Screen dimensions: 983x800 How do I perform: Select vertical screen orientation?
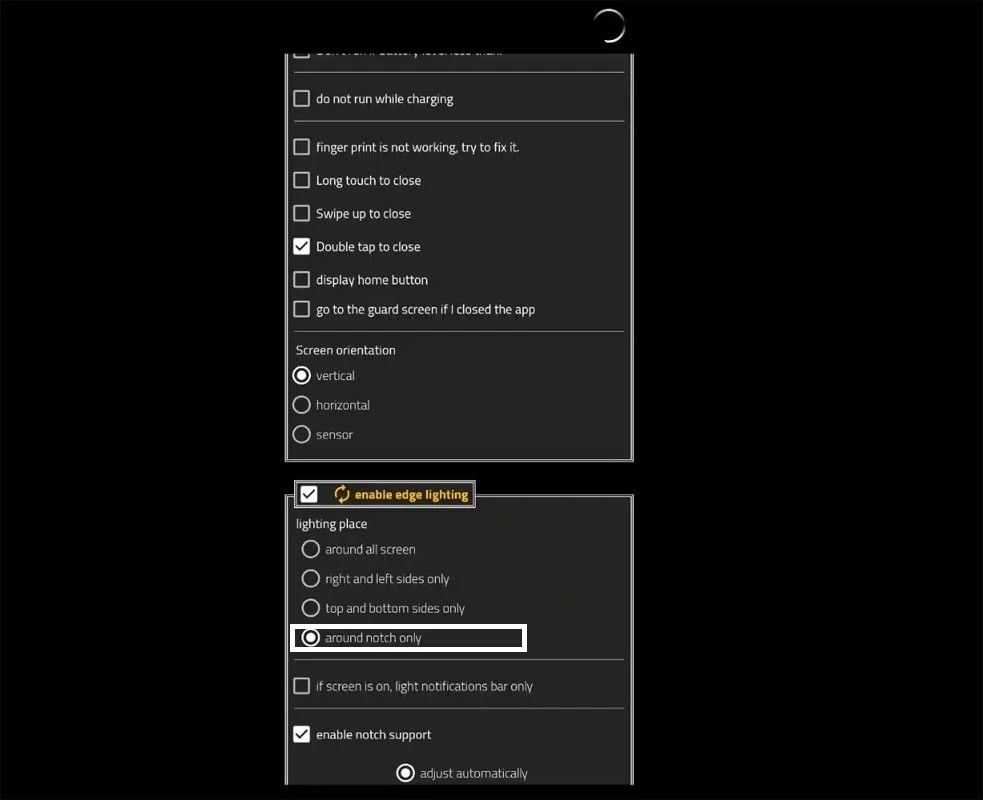pyautogui.click(x=302, y=375)
